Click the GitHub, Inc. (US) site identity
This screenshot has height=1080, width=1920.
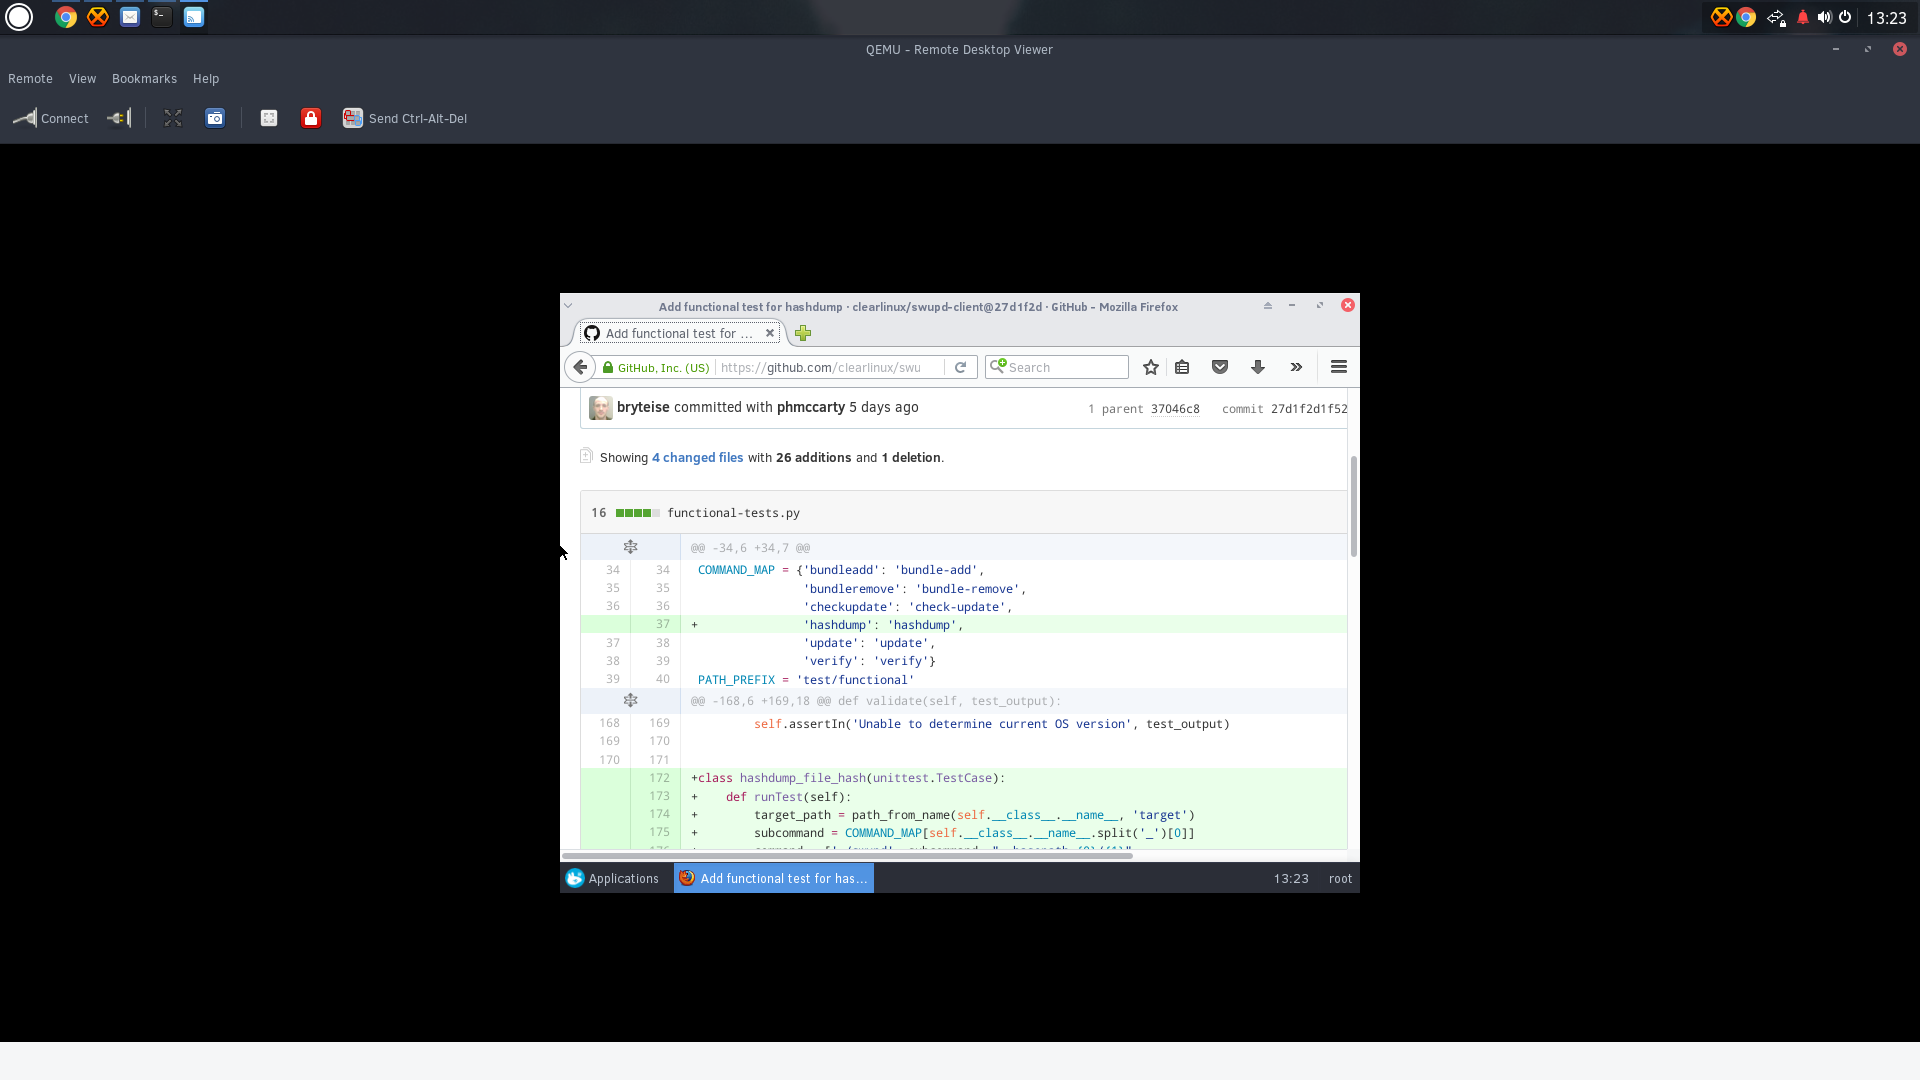coord(657,368)
